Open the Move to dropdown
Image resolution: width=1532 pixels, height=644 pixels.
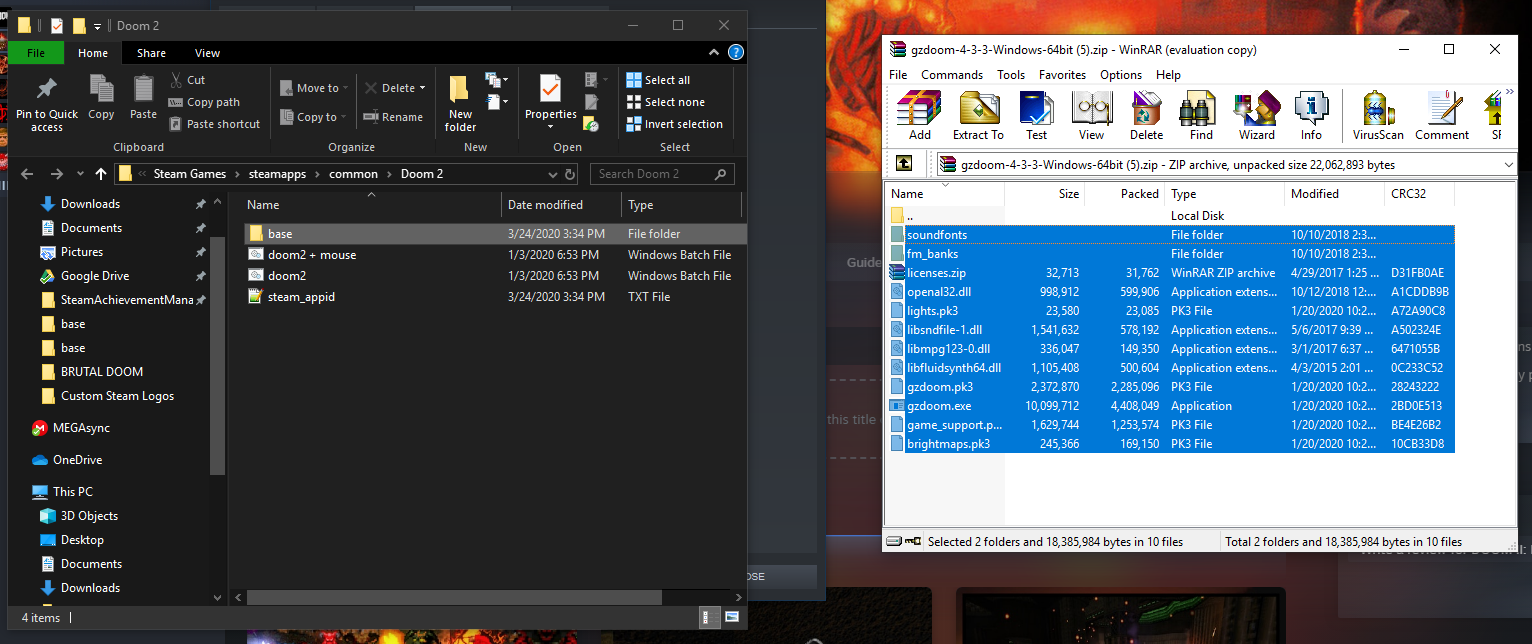pyautogui.click(x=314, y=88)
